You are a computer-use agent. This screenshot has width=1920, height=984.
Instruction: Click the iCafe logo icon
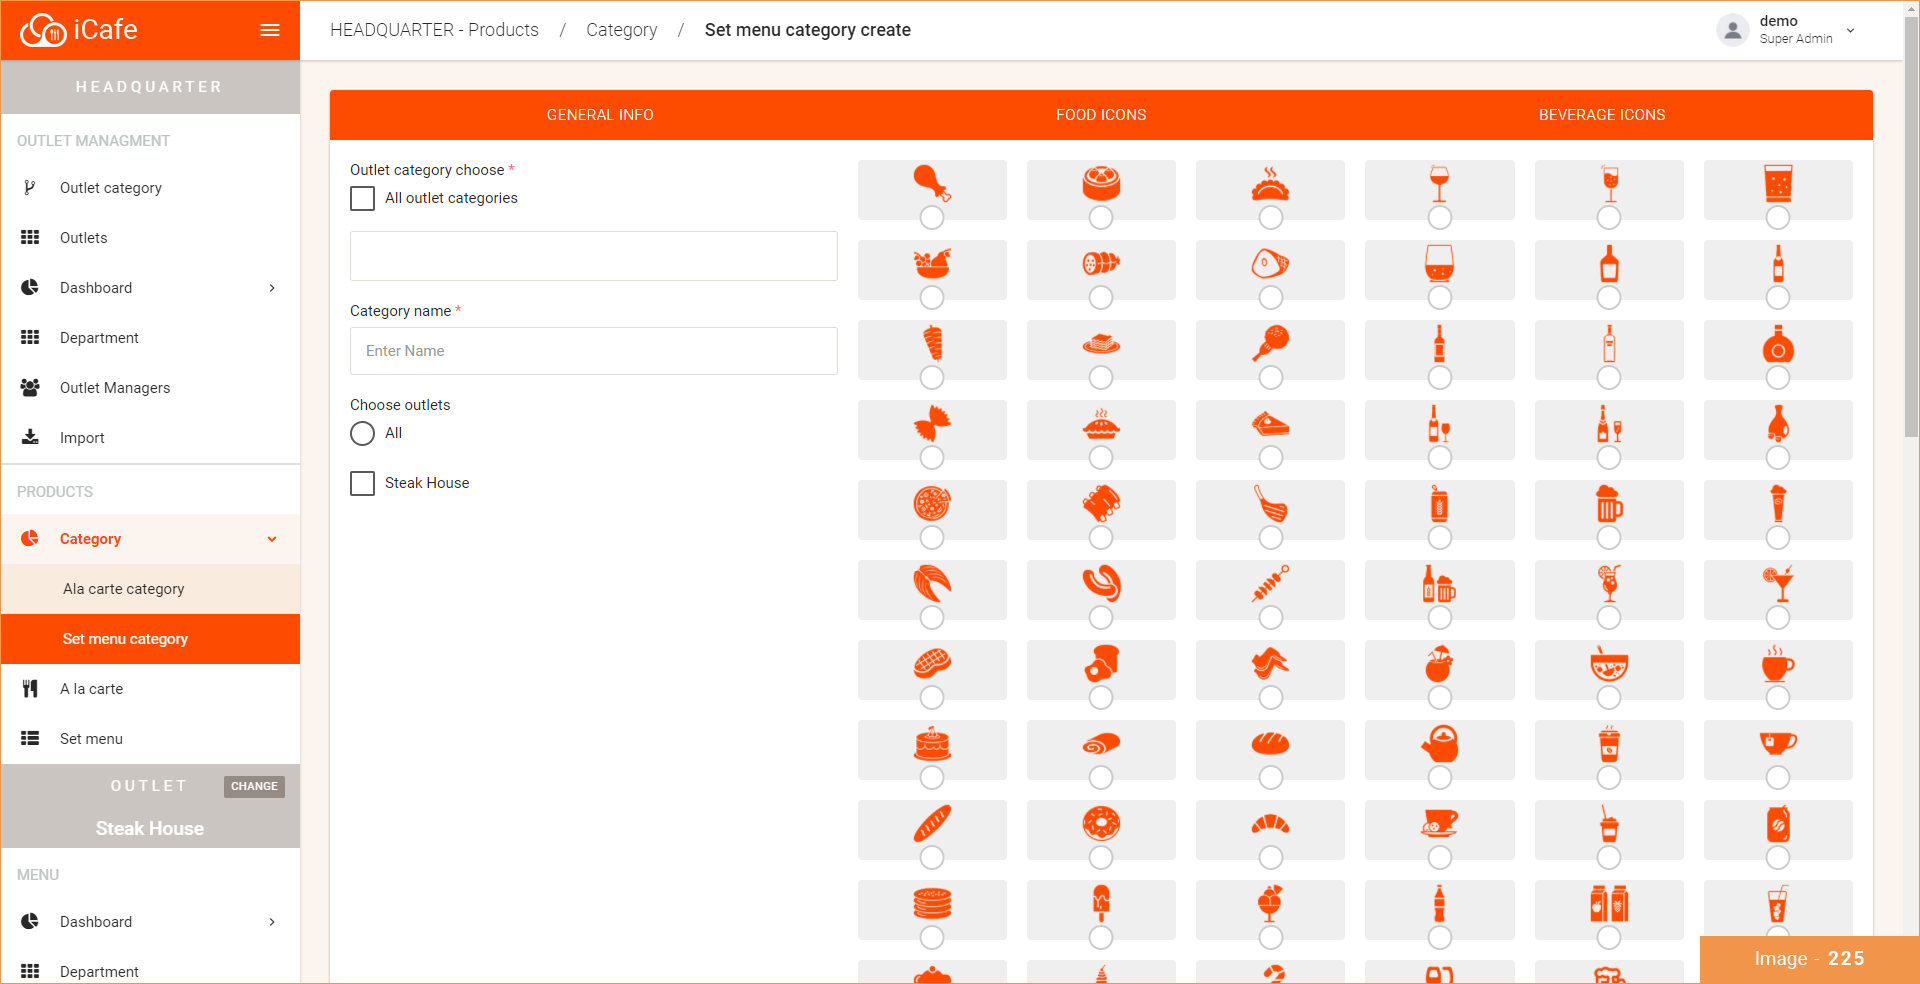[43, 30]
